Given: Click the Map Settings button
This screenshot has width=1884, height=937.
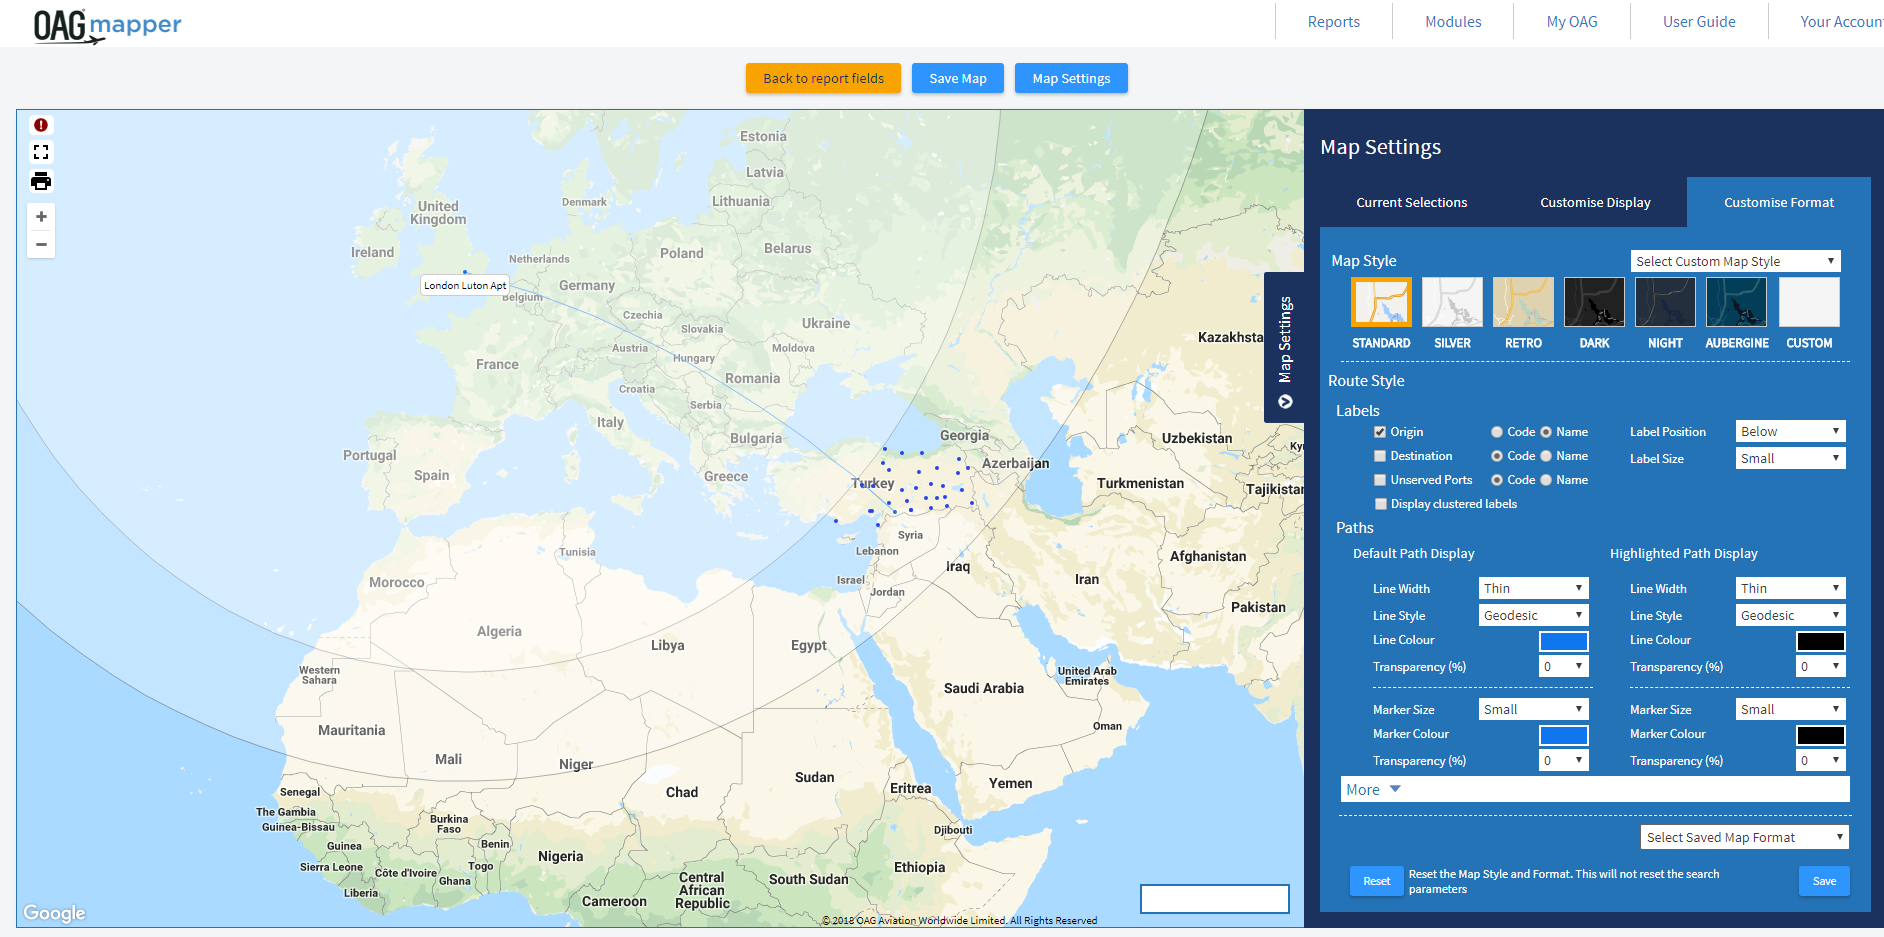Looking at the screenshot, I should click(x=1071, y=78).
